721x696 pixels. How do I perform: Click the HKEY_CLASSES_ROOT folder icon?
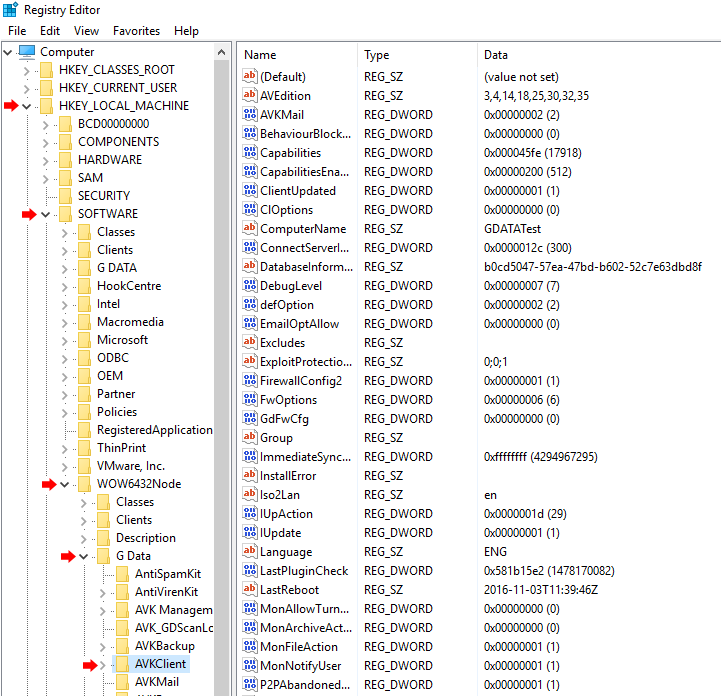(46, 70)
